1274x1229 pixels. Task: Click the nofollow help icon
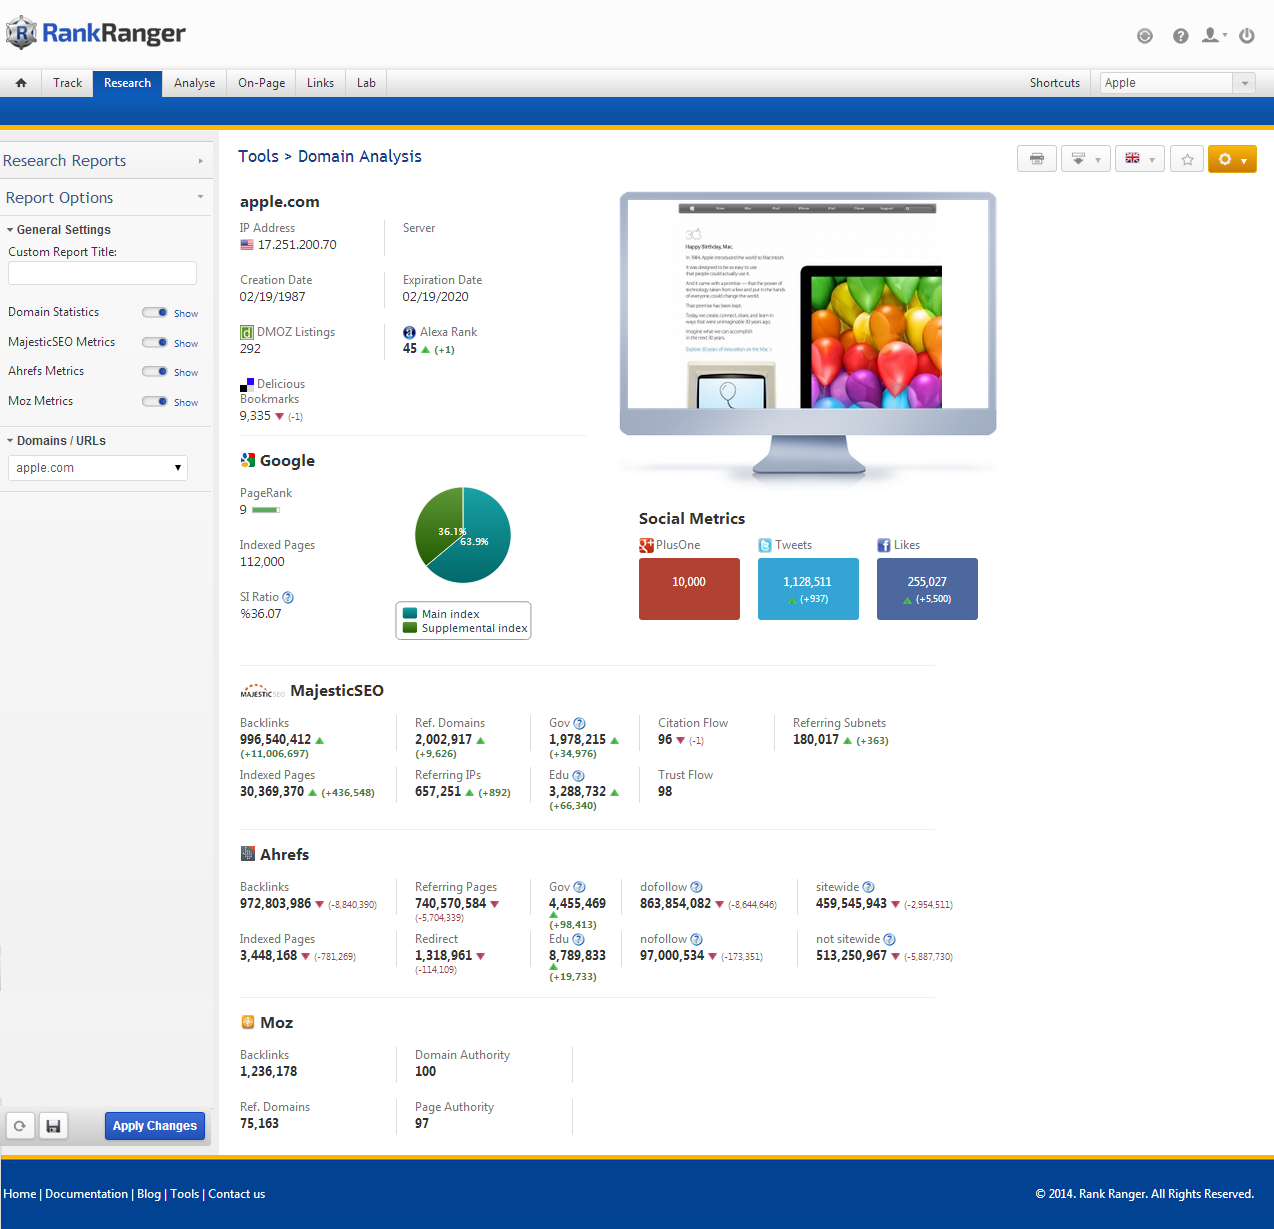tap(696, 939)
